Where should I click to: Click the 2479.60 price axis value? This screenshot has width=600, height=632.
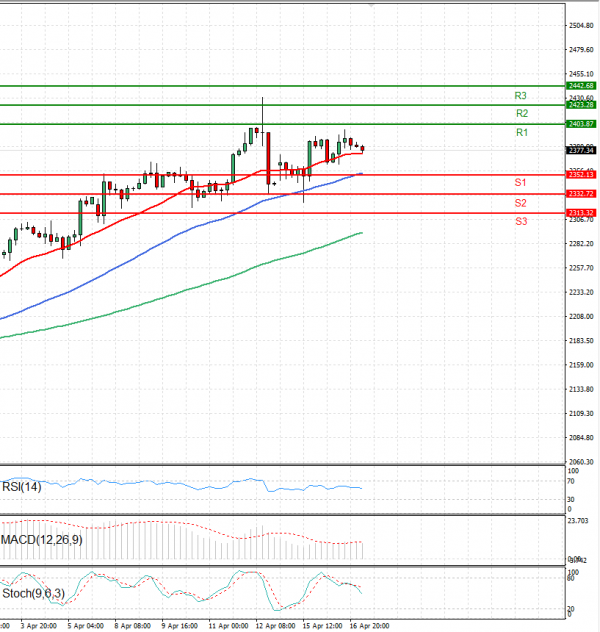(x=581, y=50)
